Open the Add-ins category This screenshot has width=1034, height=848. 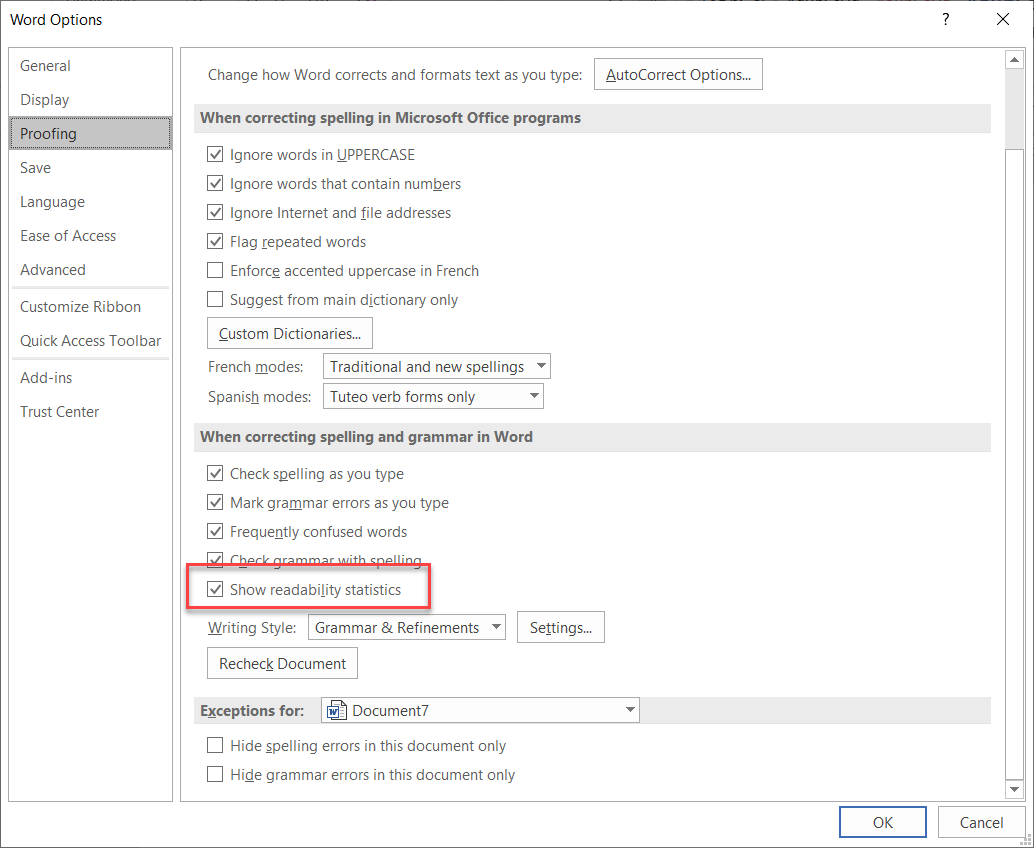pos(90,378)
